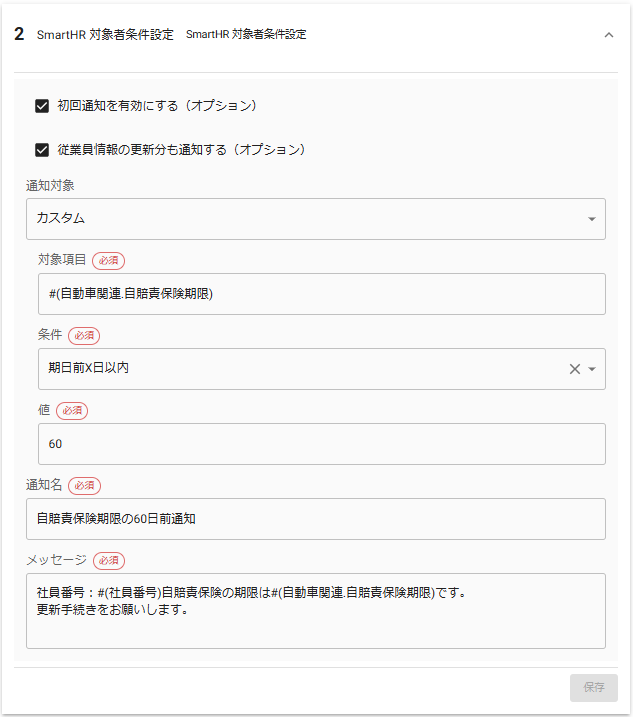Click the 対象項目 input field
This screenshot has width=633, height=717.
coord(322,294)
